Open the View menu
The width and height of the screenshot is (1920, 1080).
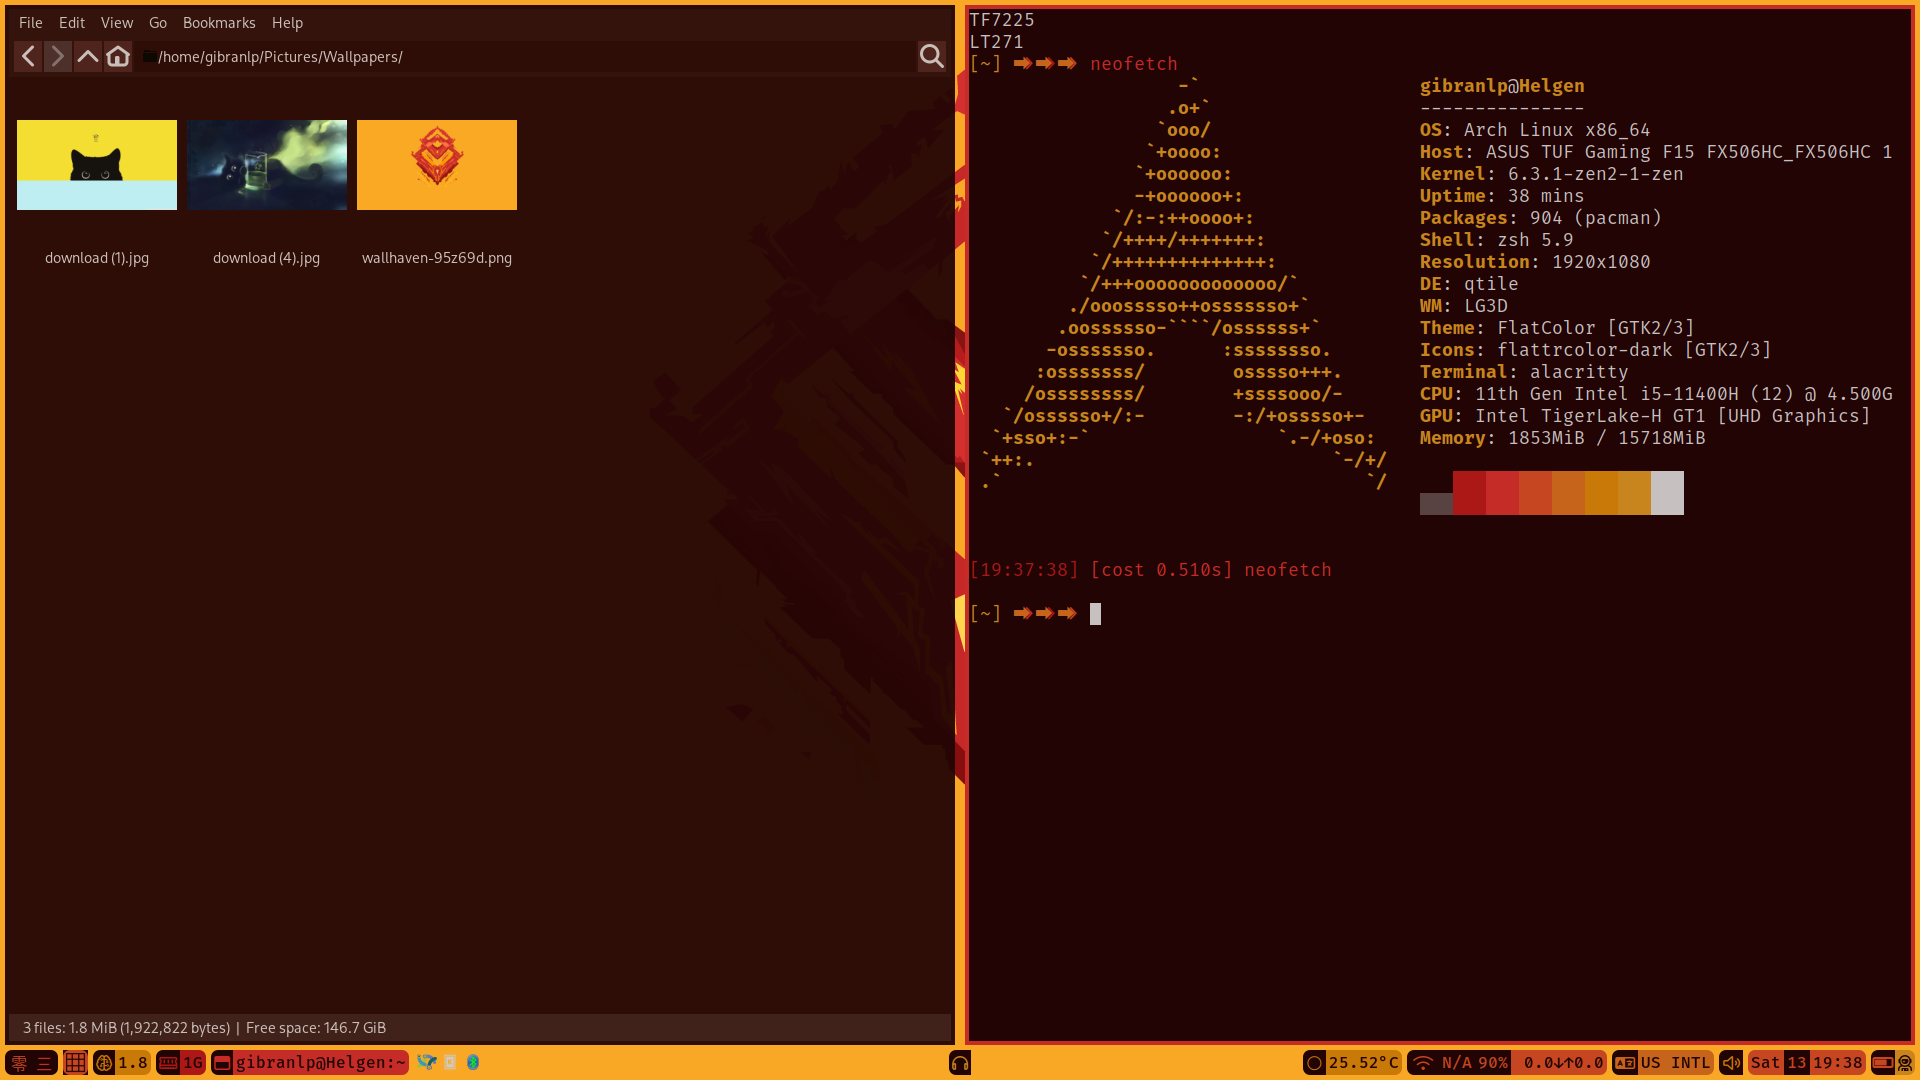(116, 22)
